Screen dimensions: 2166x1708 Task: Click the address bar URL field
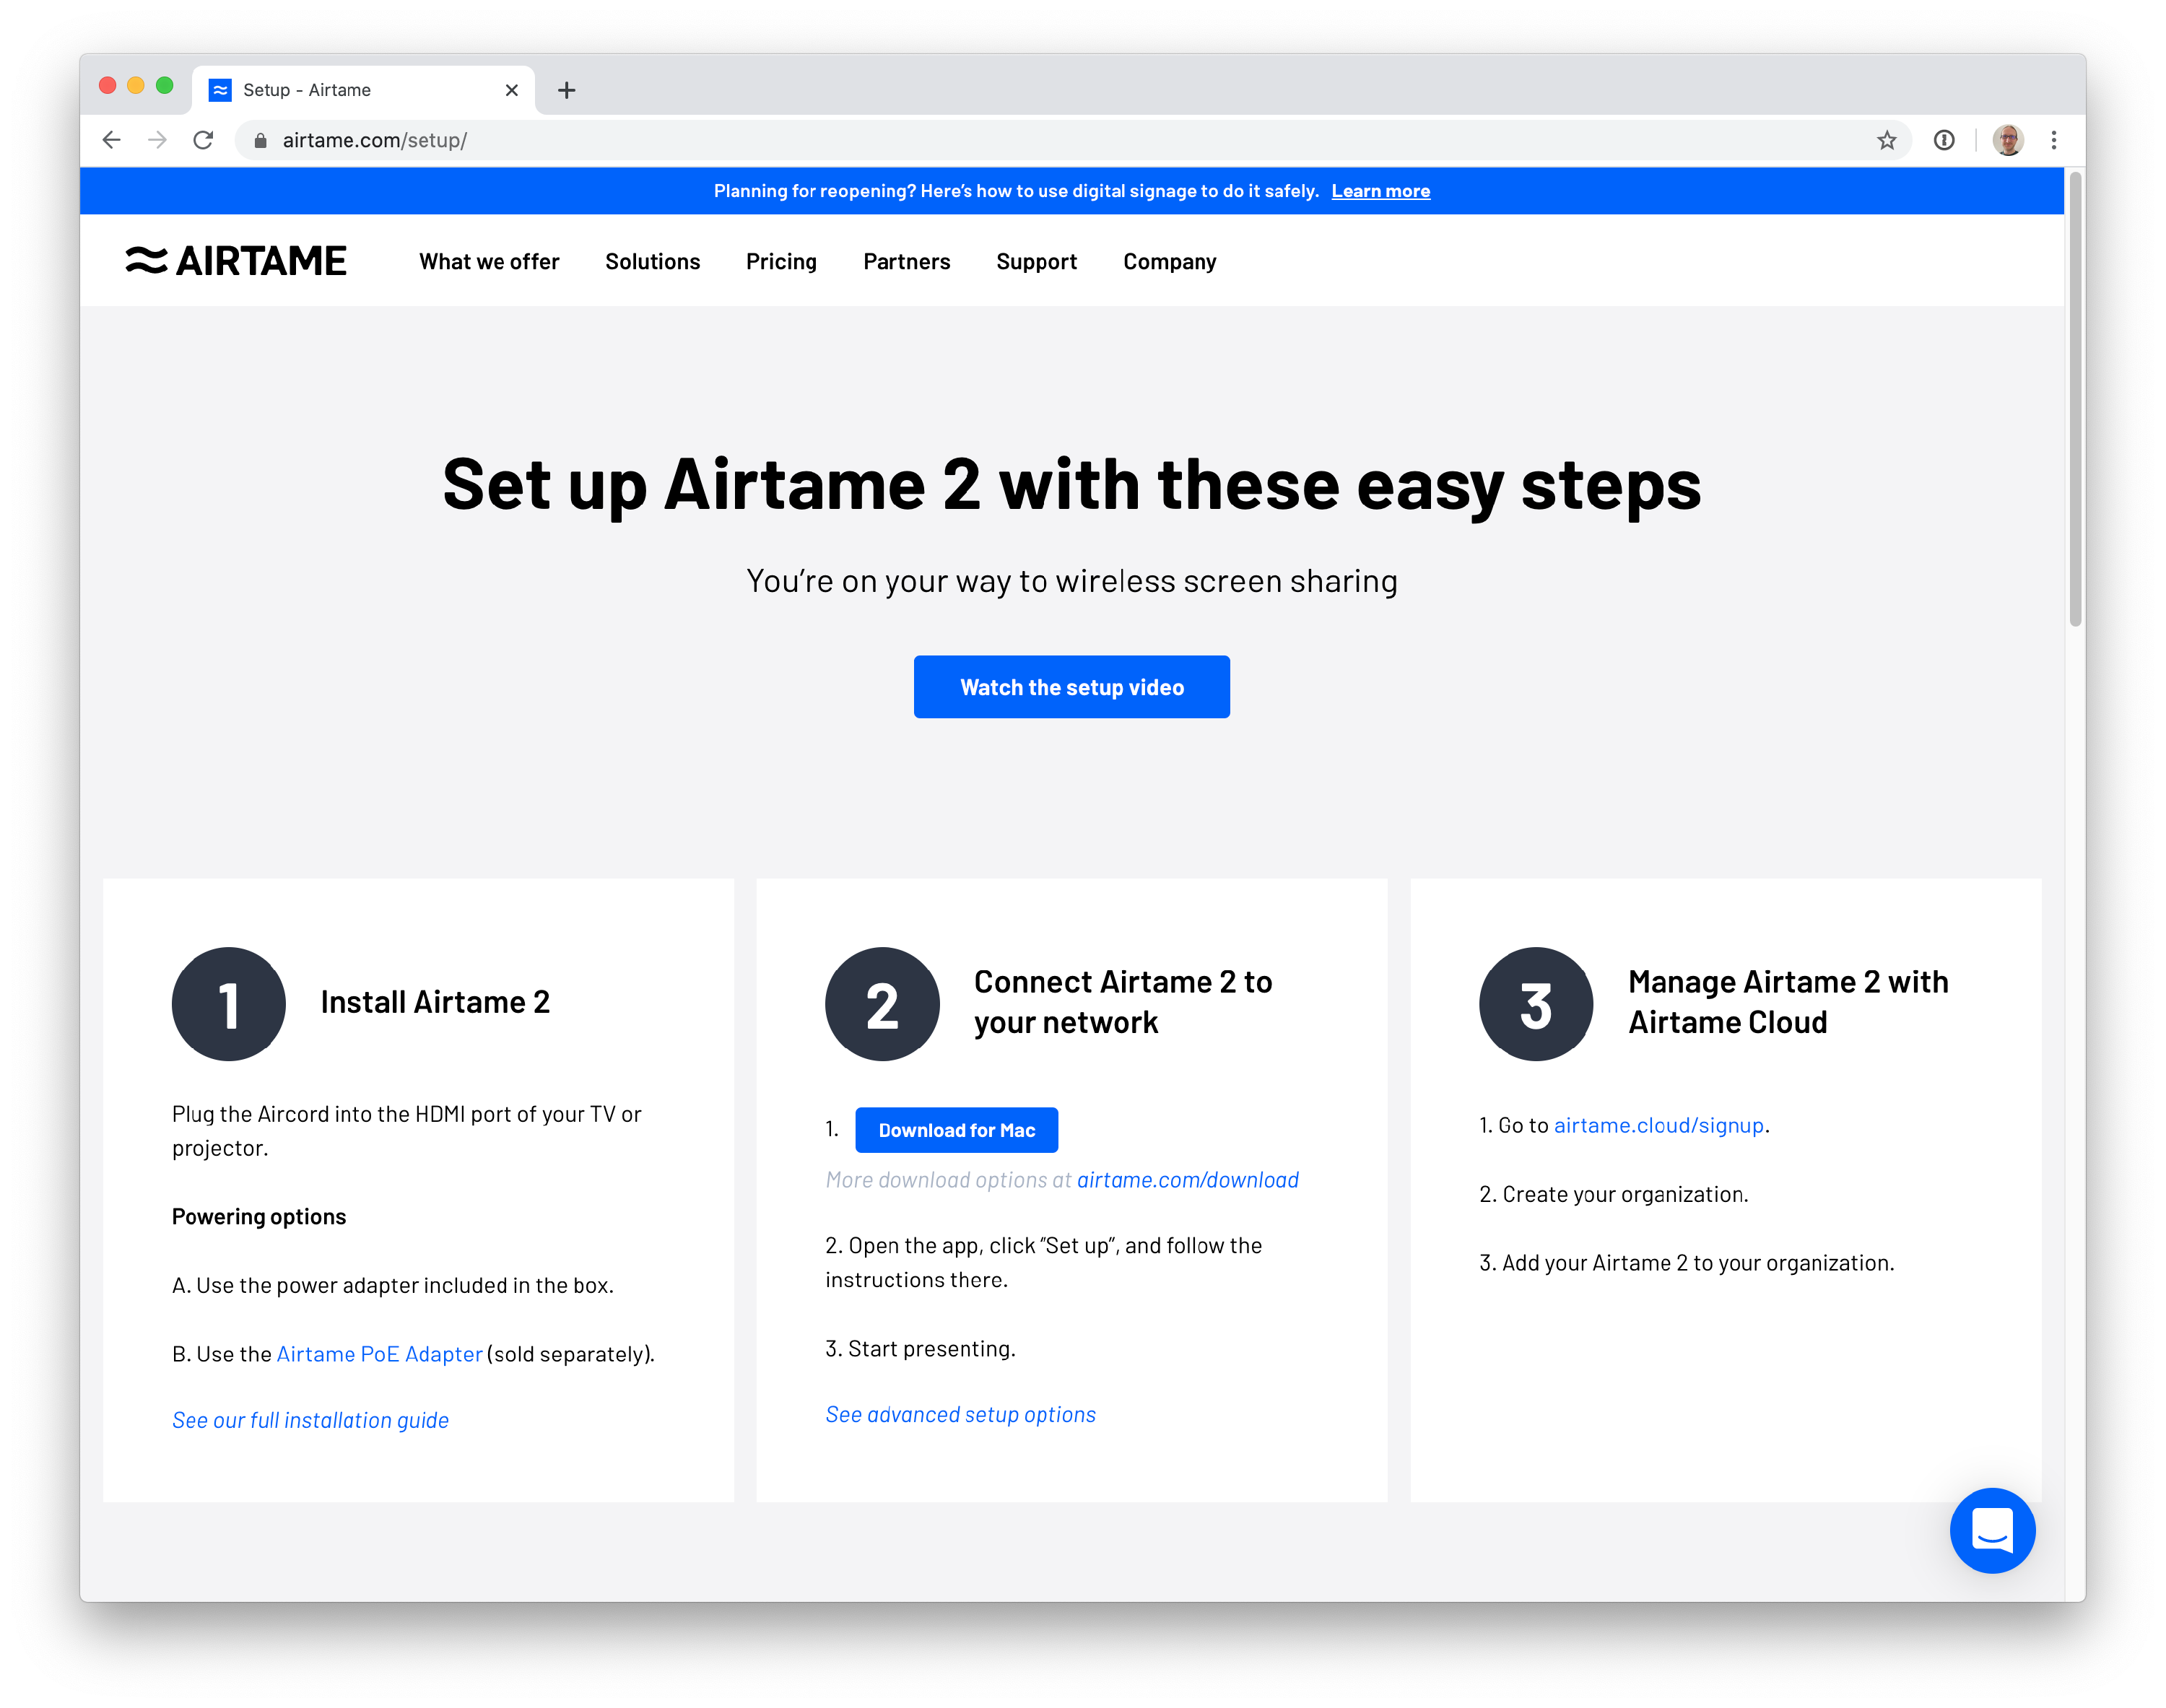1000,140
